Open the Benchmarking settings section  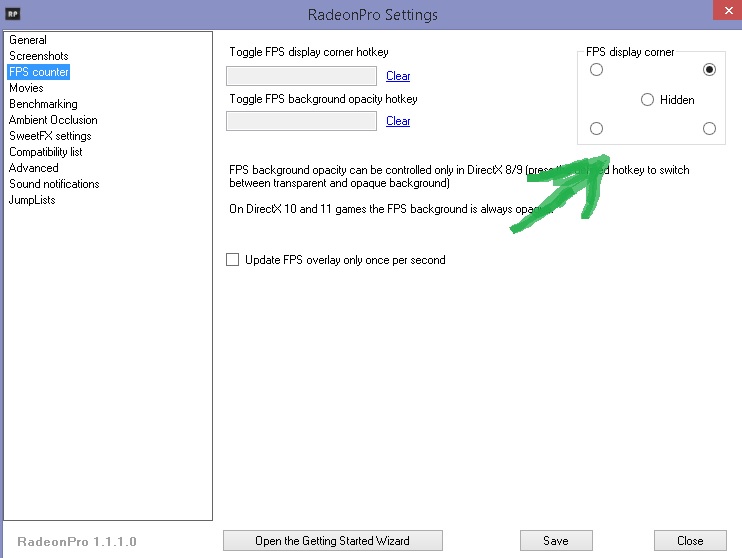(x=43, y=104)
